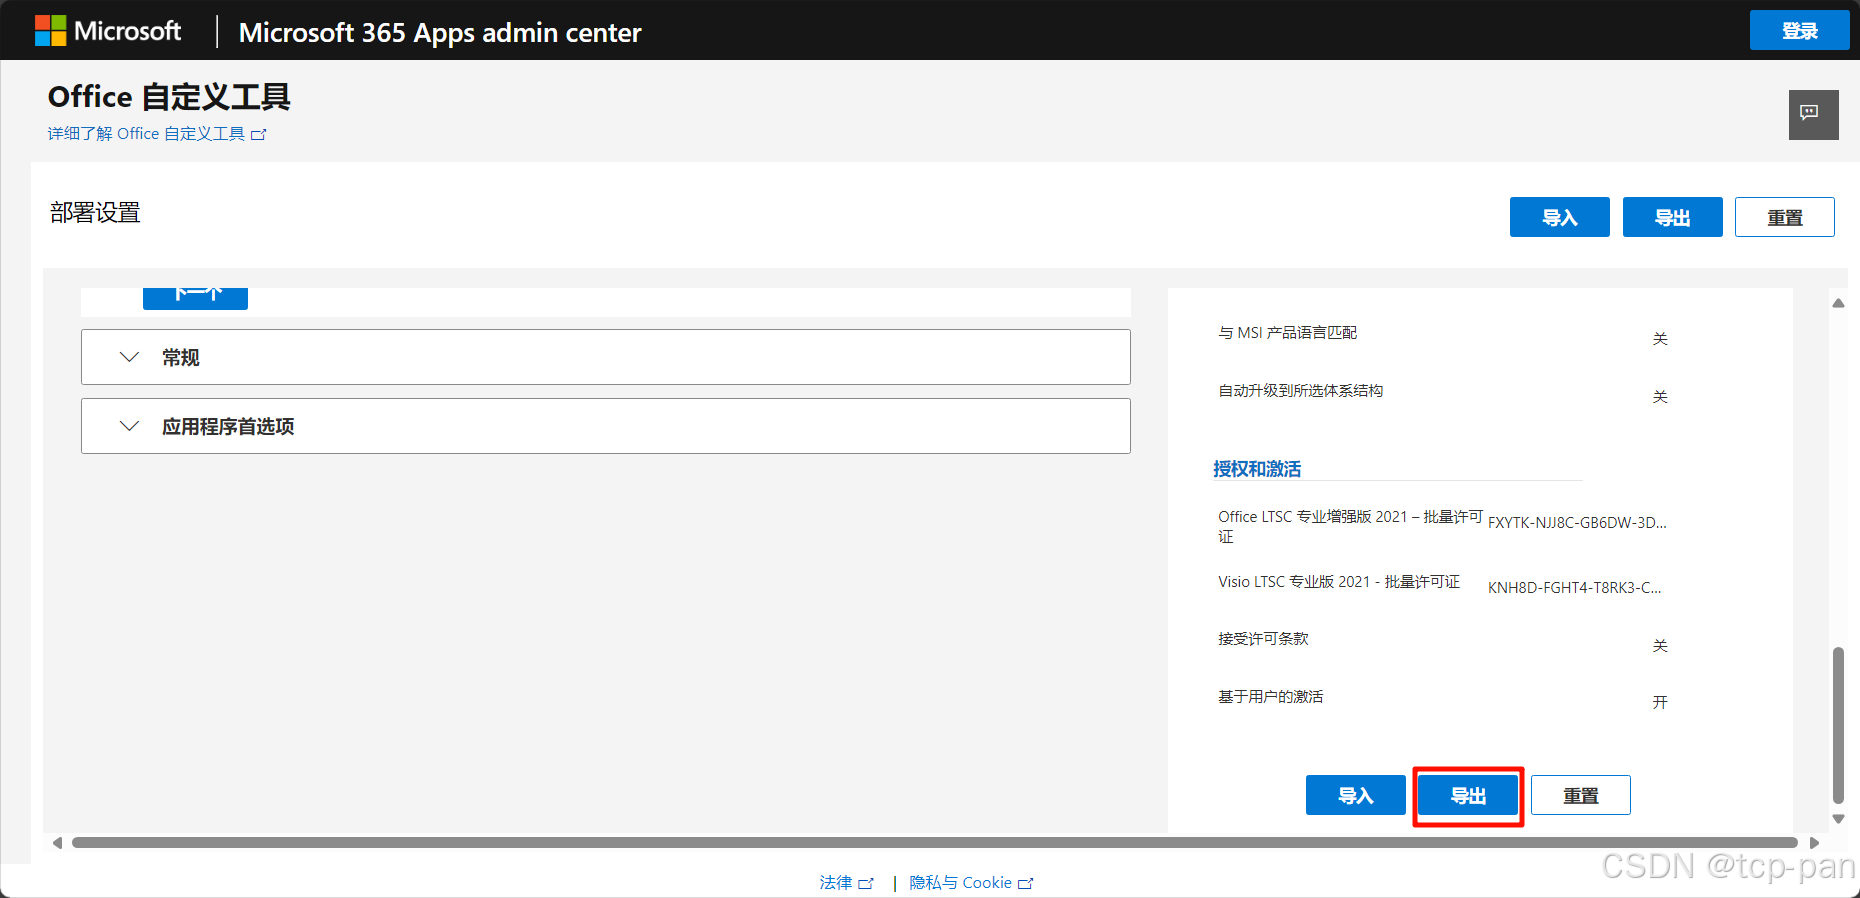Click the 登录 sign-in button

point(1799,30)
